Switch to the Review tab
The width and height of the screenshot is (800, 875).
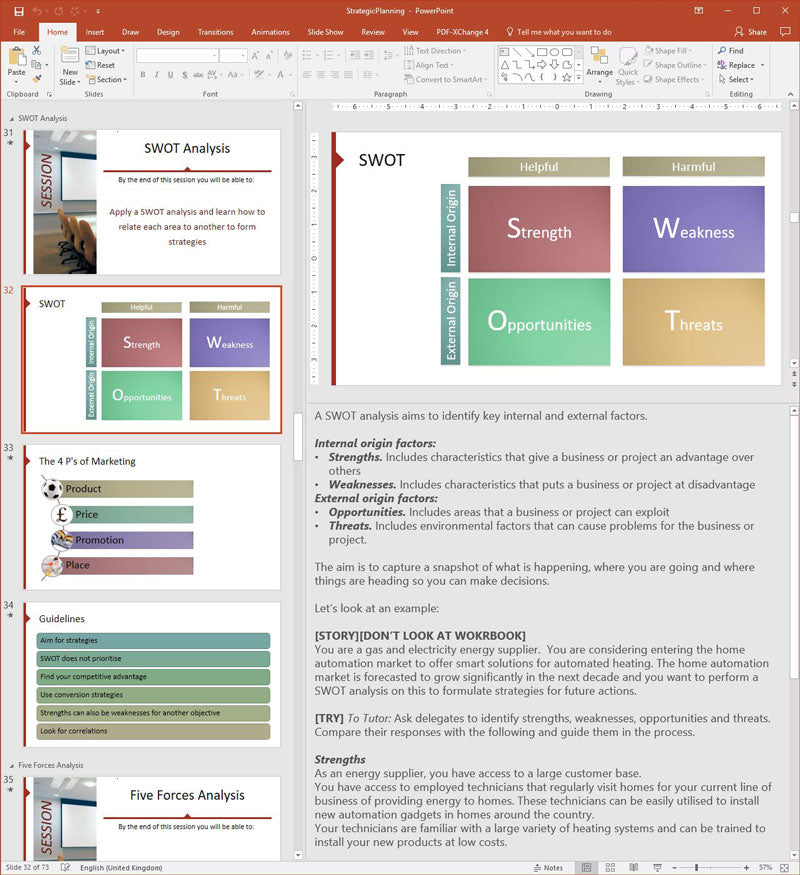click(x=373, y=32)
